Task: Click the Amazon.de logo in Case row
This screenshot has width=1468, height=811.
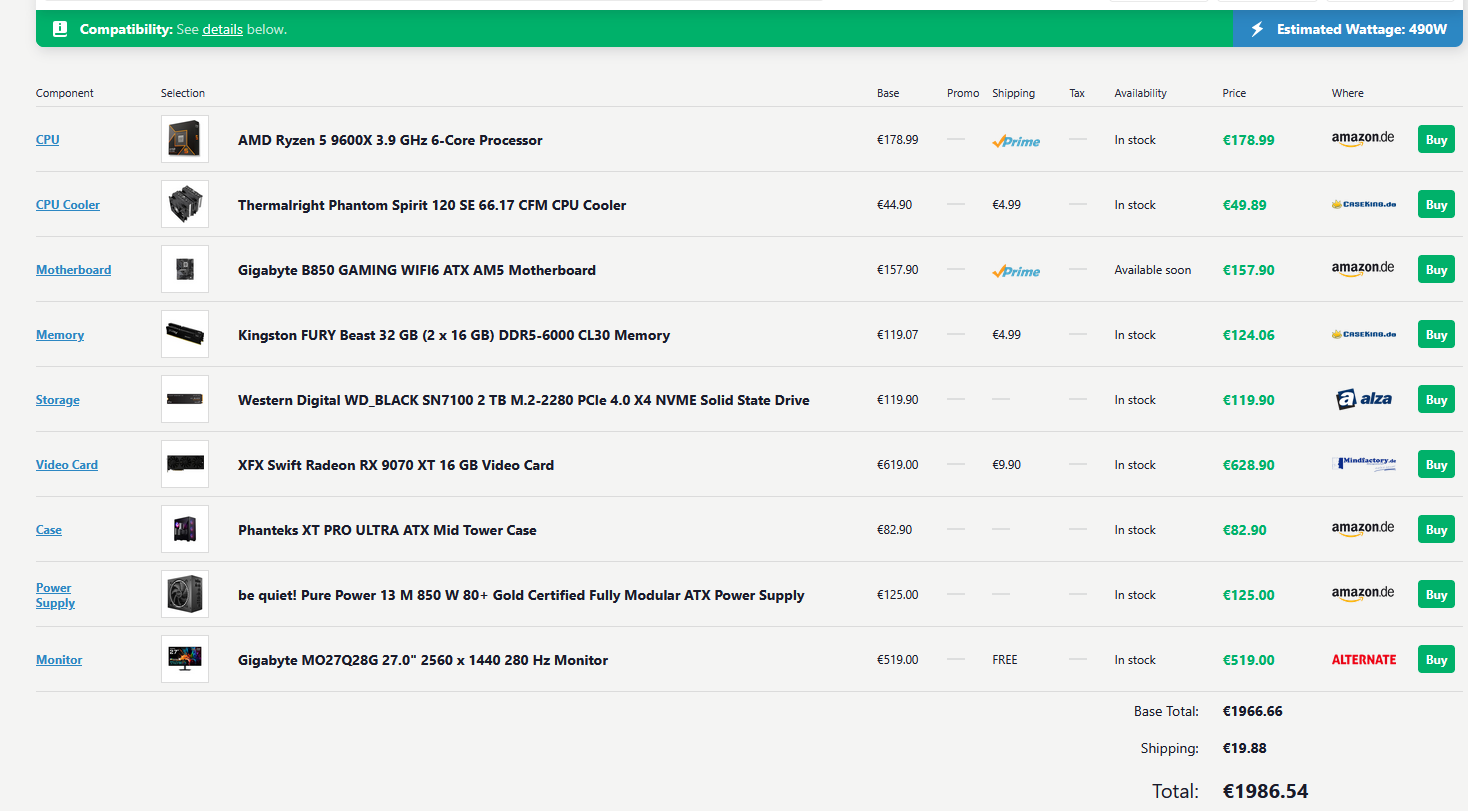Action: [1363, 529]
